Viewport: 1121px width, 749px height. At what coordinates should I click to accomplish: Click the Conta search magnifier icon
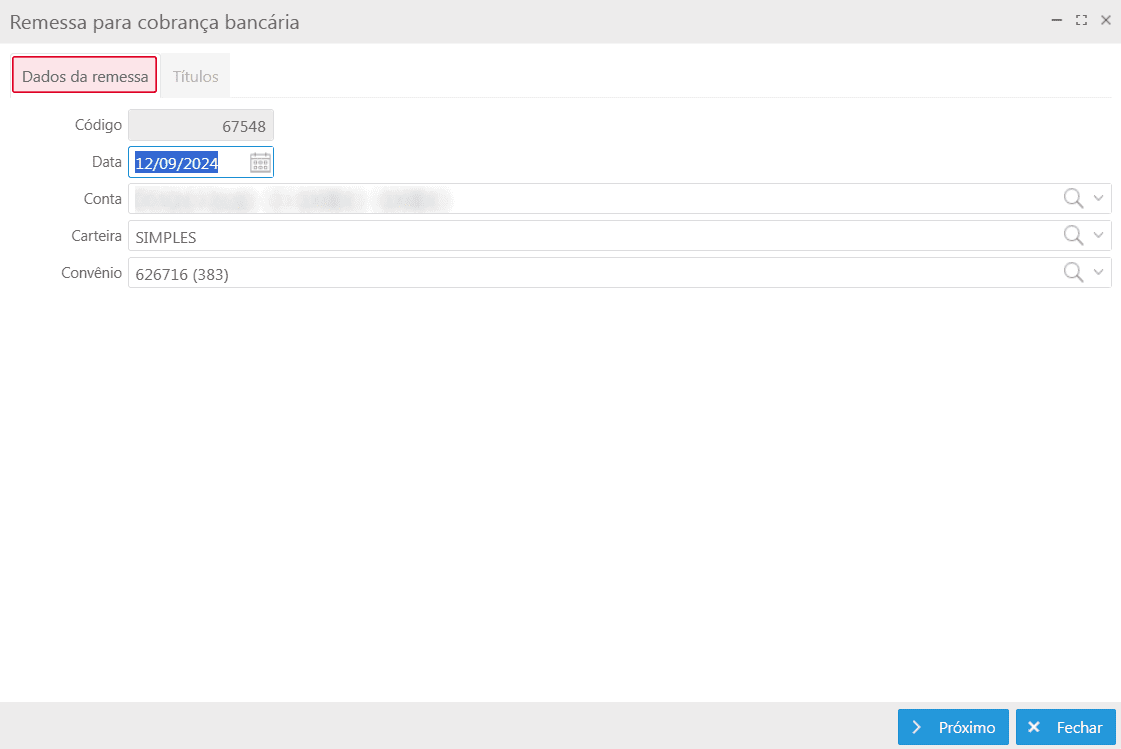[1073, 199]
